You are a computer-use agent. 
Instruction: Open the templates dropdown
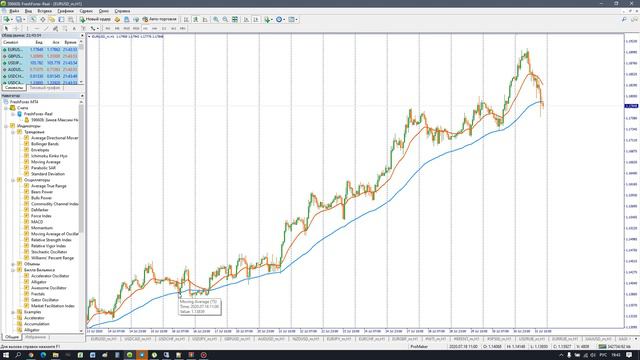click(293, 19)
